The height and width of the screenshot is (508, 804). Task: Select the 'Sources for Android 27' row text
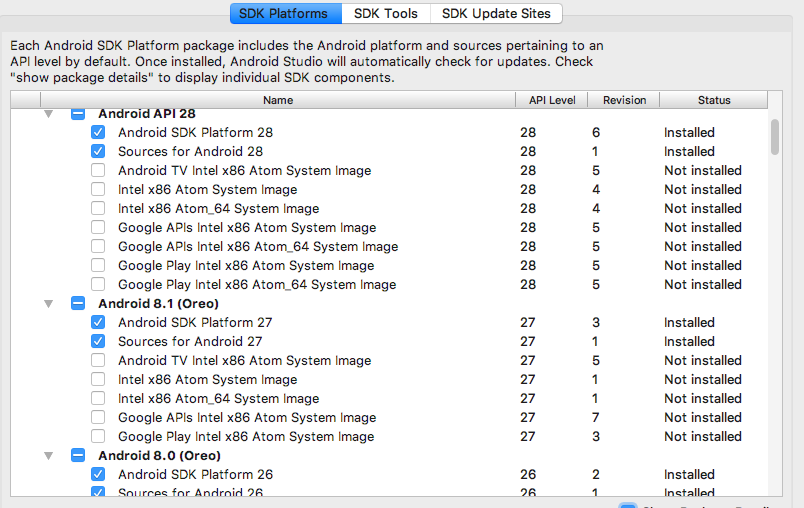(x=190, y=341)
